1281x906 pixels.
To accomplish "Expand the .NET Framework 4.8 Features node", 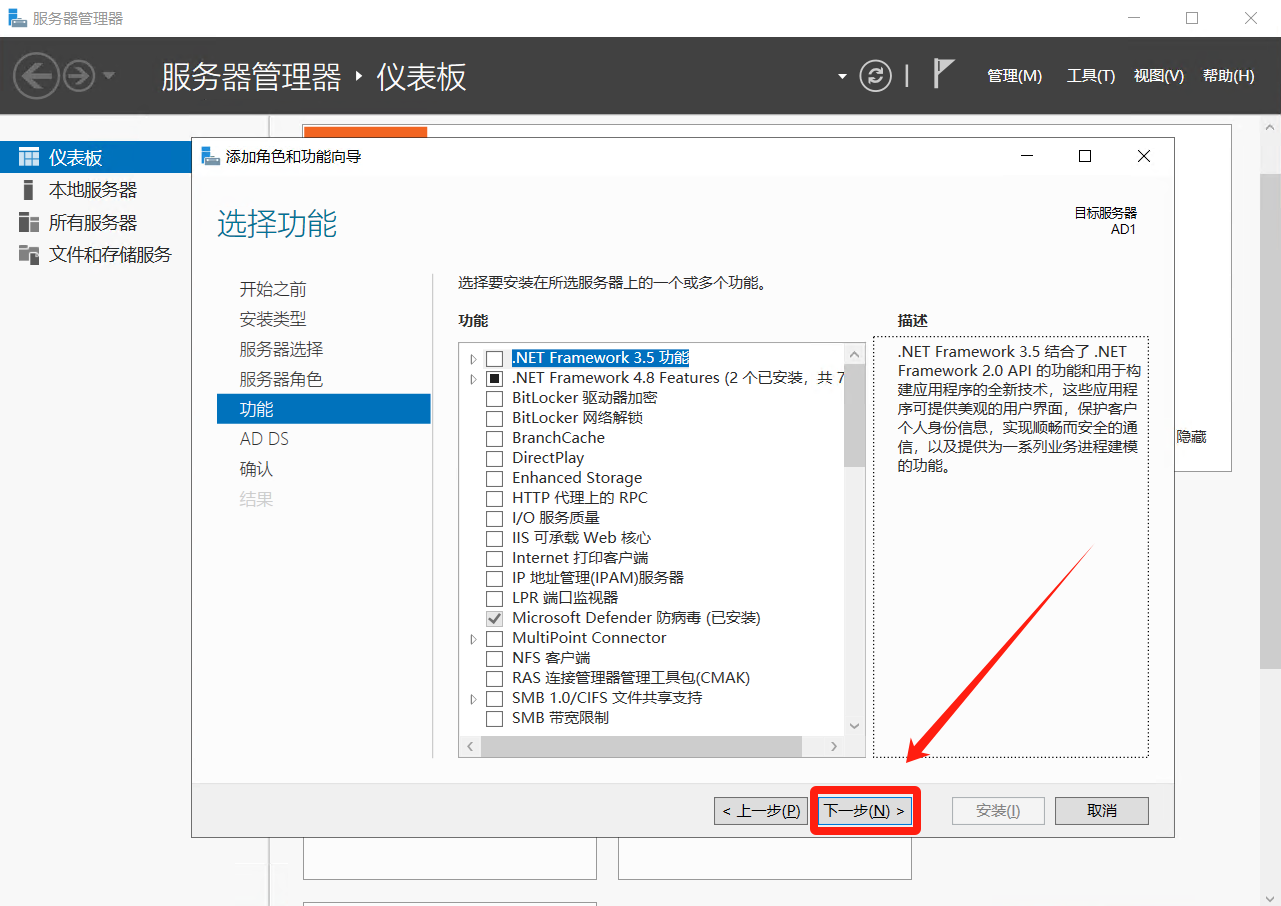I will (473, 379).
